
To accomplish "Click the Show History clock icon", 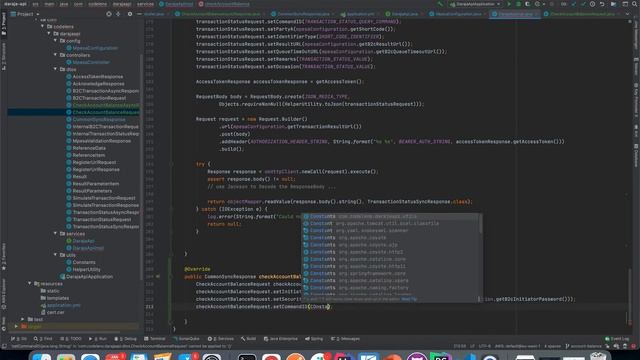I will (592, 4).
